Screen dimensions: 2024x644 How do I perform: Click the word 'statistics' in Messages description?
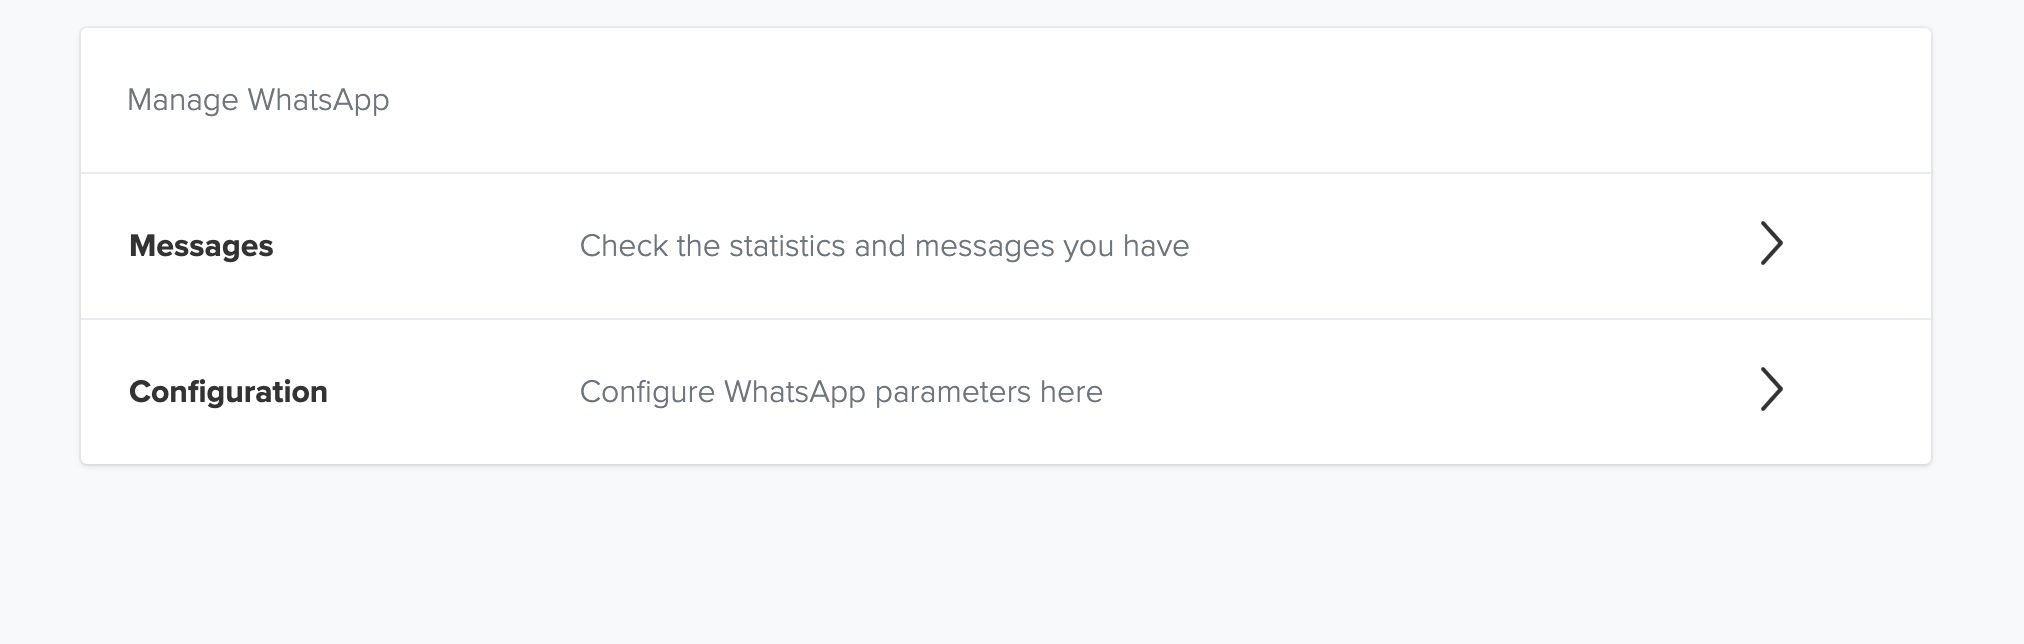pos(788,246)
